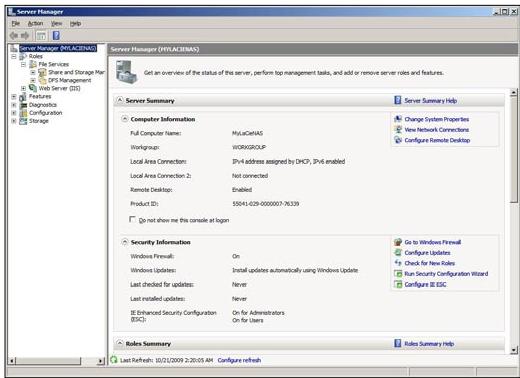Open the File menu
This screenshot has height=378, width=520.
click(x=16, y=23)
